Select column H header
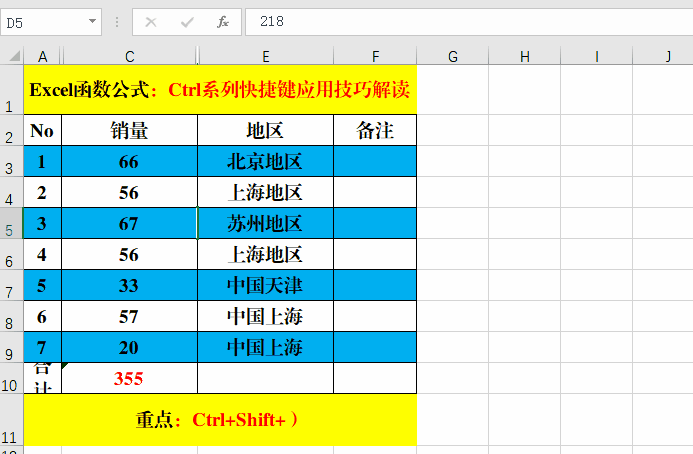 [525, 57]
